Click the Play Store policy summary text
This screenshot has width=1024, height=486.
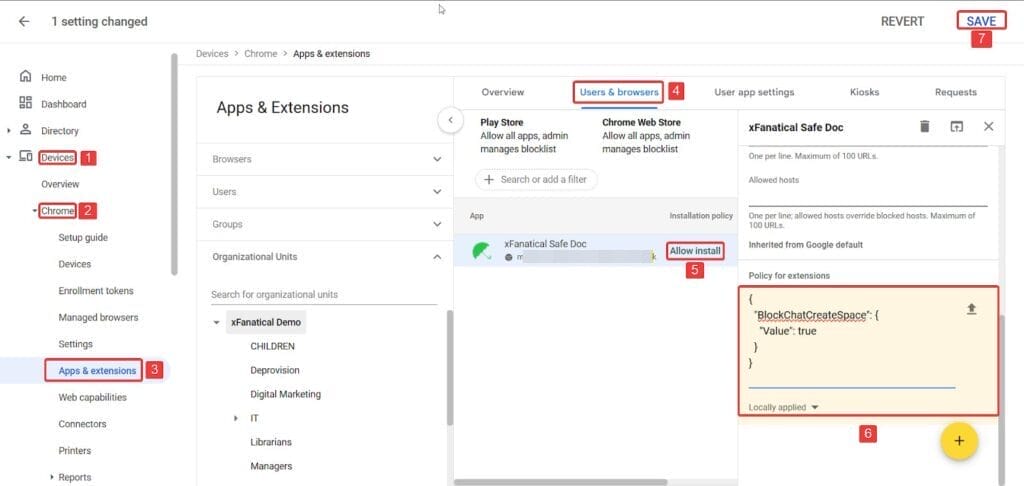(x=524, y=135)
